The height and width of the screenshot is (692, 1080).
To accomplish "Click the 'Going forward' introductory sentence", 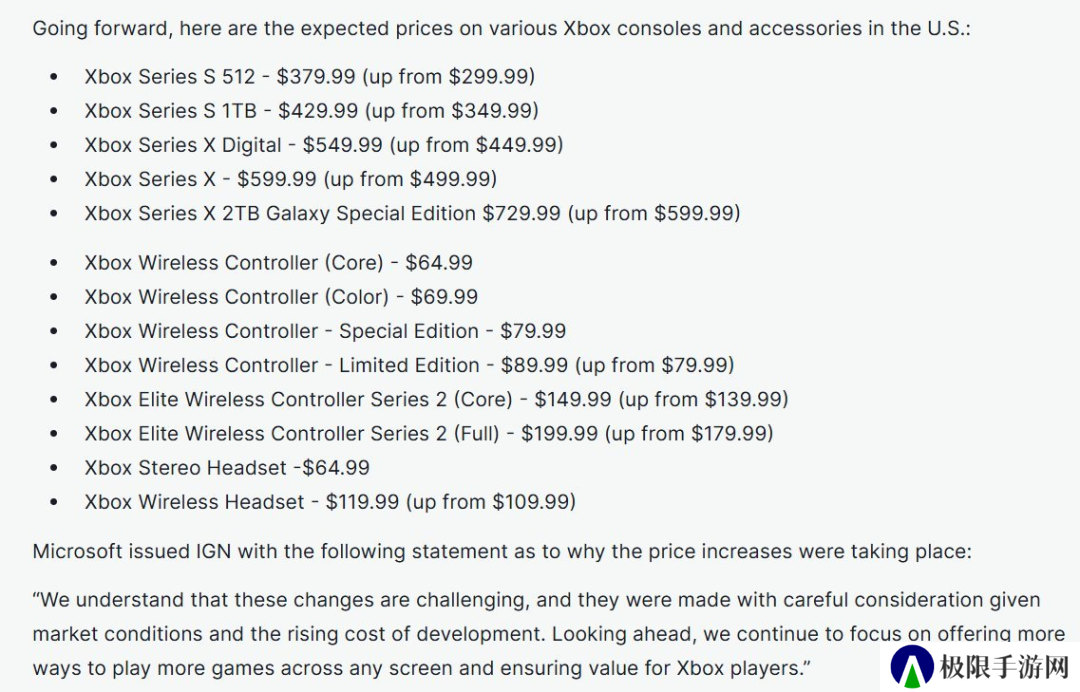I will tap(501, 28).
